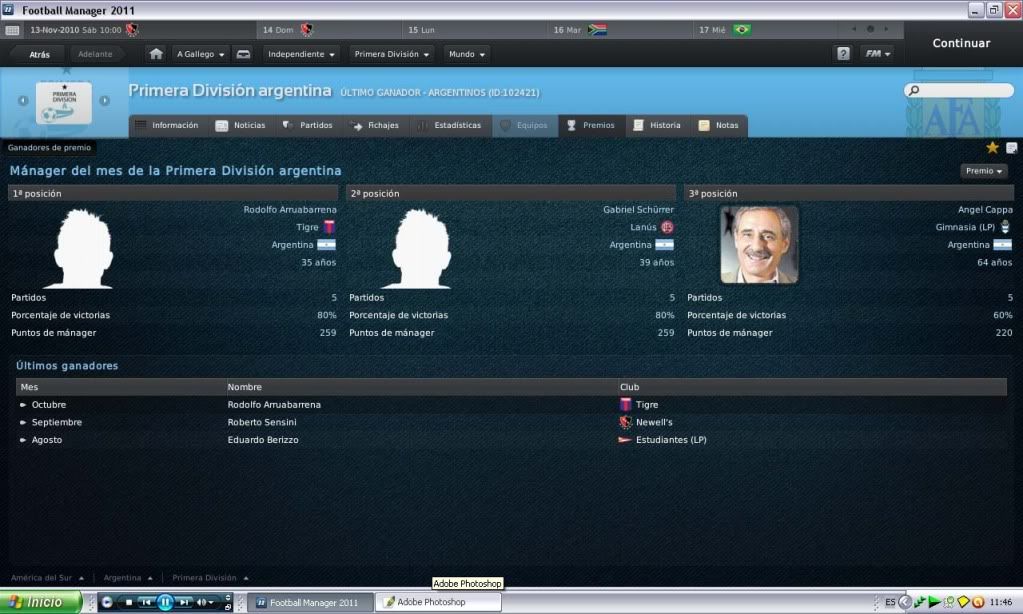Click the Gimnasia (LP) badge in 3ª posición
The width and height of the screenshot is (1023, 614).
tap(1005, 227)
